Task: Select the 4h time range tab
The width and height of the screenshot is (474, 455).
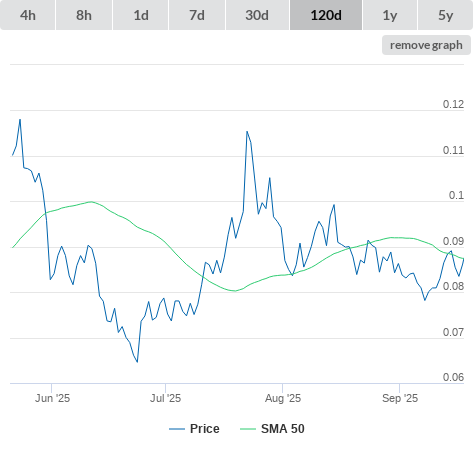Action: (28, 15)
